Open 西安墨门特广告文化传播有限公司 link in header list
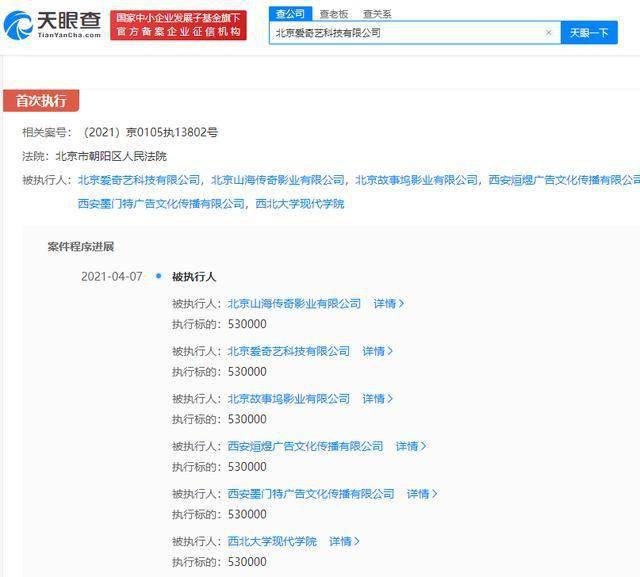The height and width of the screenshot is (577, 640). pyautogui.click(x=161, y=204)
